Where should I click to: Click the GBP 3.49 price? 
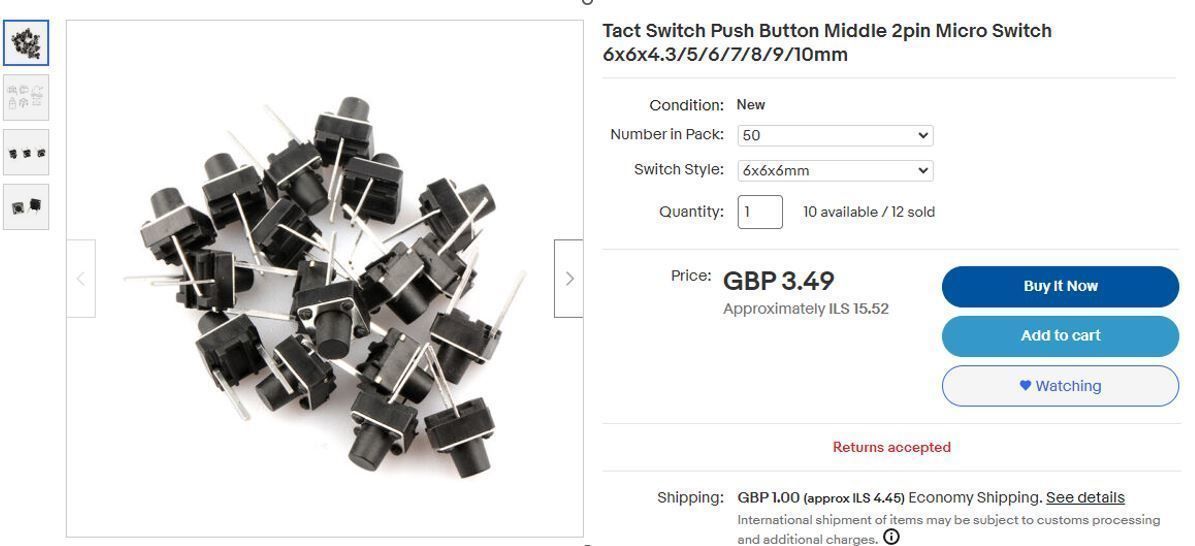778,281
